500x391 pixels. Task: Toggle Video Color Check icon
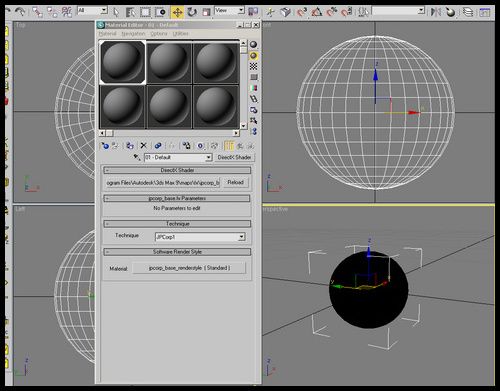(x=254, y=88)
